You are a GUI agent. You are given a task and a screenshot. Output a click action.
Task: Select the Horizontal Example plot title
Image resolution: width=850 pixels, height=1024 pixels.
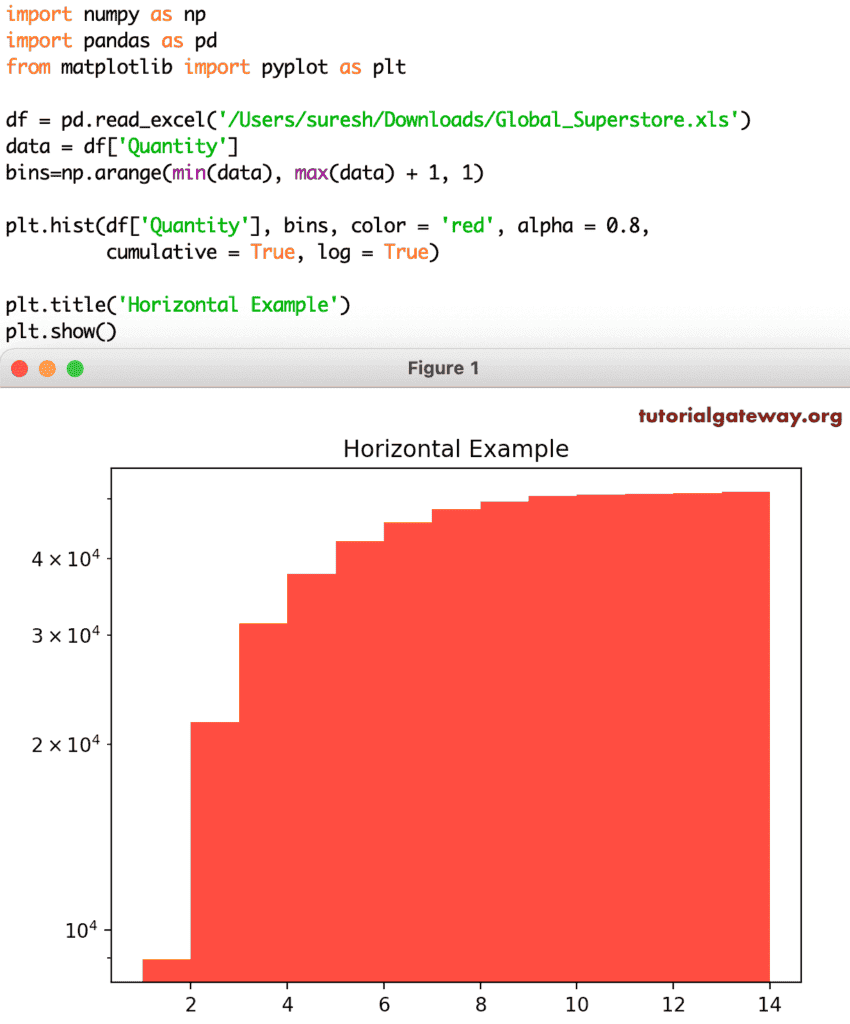point(456,449)
